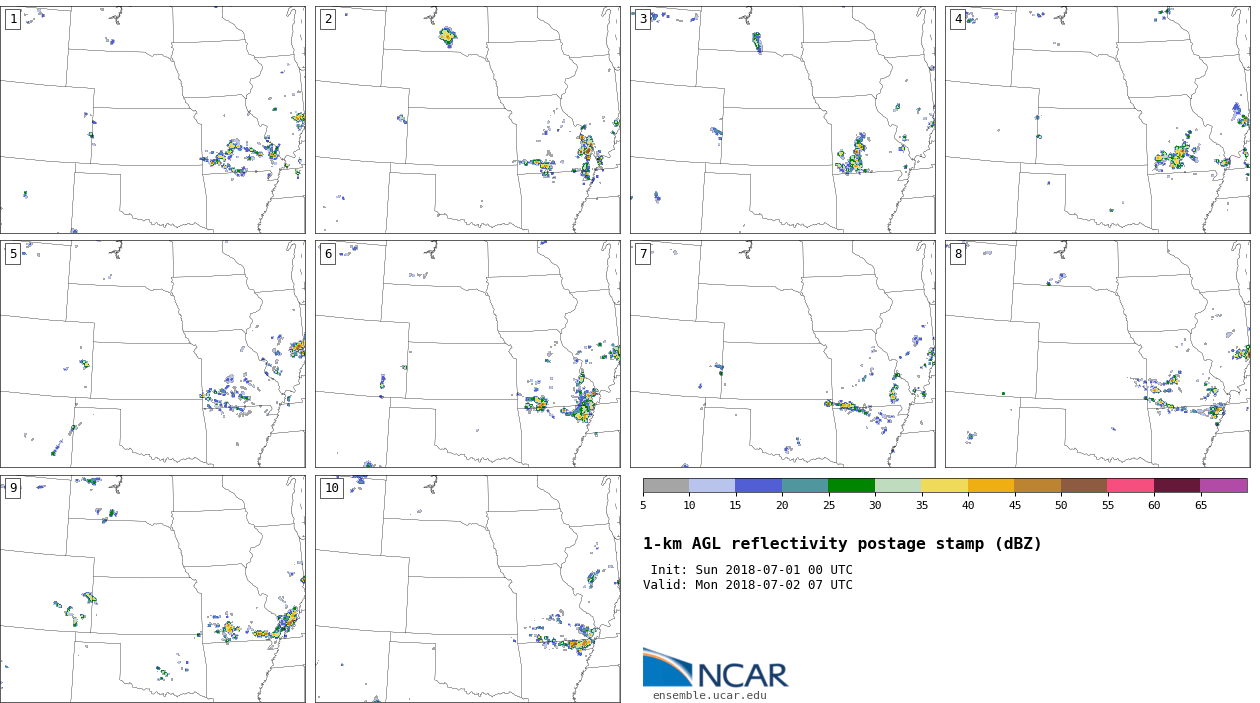Select the pink 55–60 dBZ swatch
The image size is (1260, 703).
tap(1130, 485)
